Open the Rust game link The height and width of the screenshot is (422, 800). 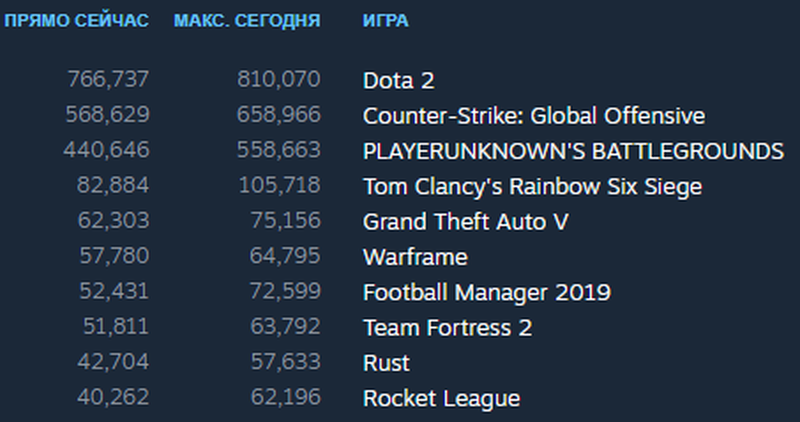pyautogui.click(x=386, y=363)
